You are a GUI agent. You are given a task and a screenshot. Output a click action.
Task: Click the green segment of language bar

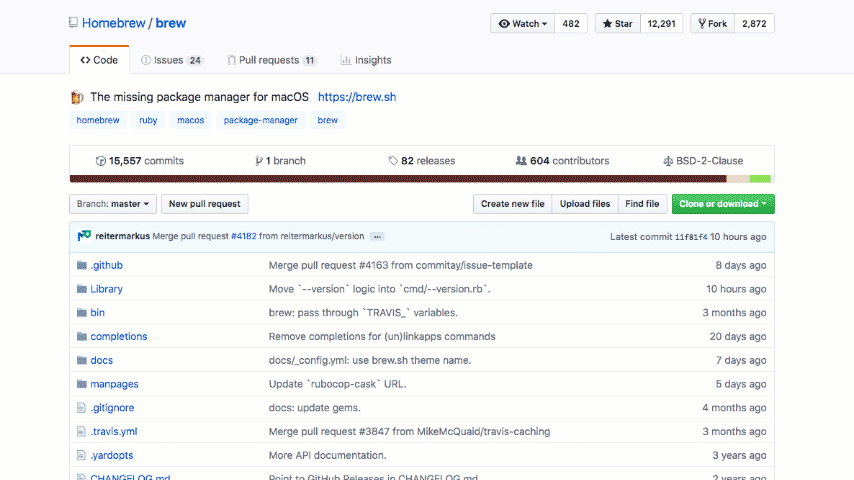(x=760, y=179)
